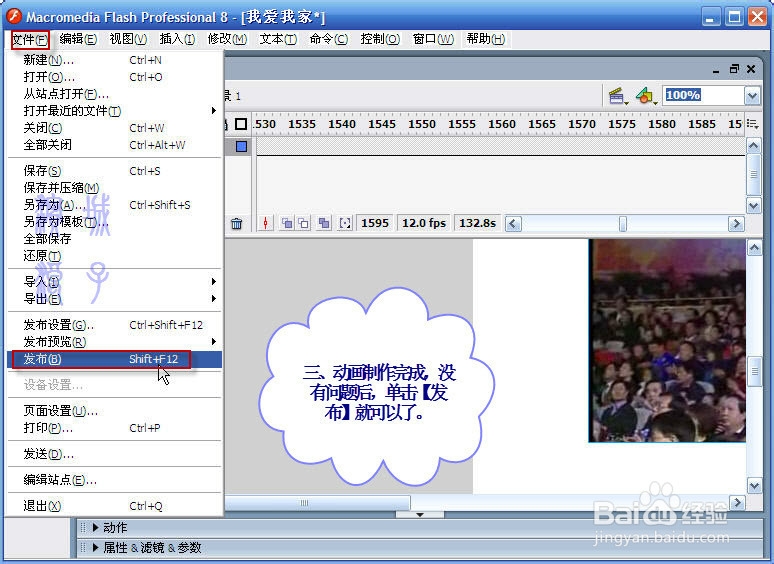
Task: Click frame 1550 on the timeline ruler
Action: [422, 124]
